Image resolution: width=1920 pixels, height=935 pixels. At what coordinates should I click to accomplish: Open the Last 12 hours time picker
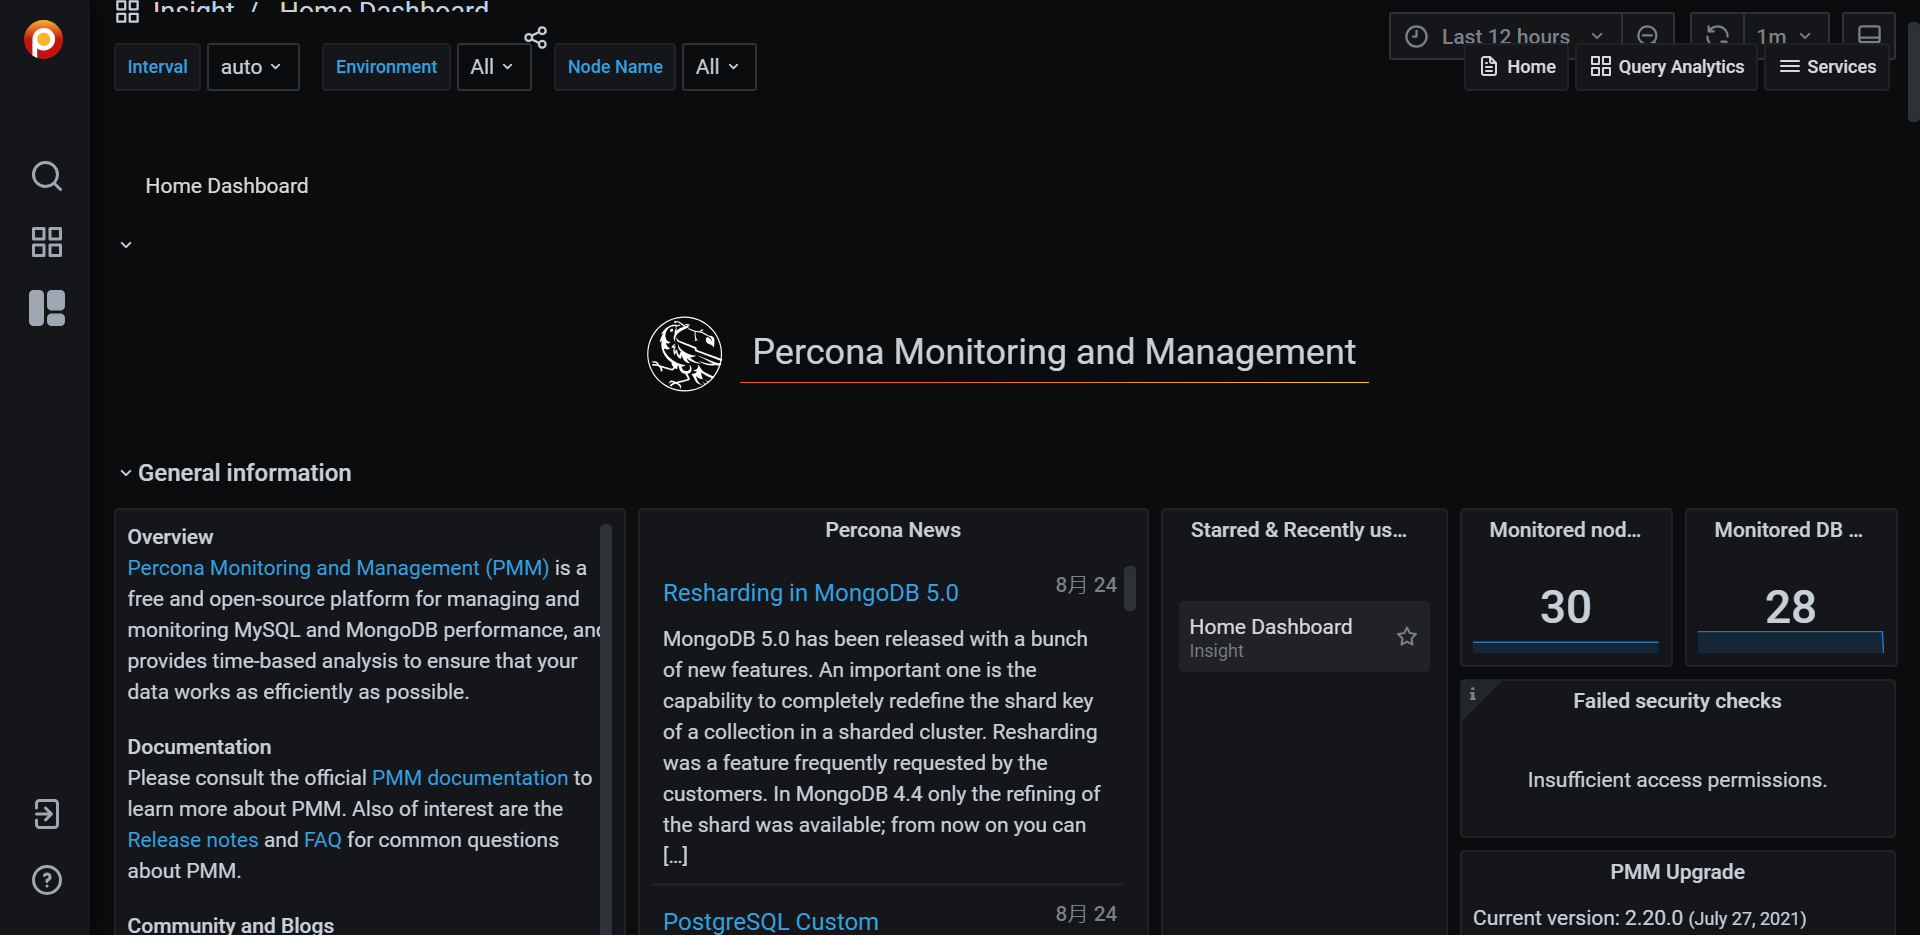[1505, 36]
